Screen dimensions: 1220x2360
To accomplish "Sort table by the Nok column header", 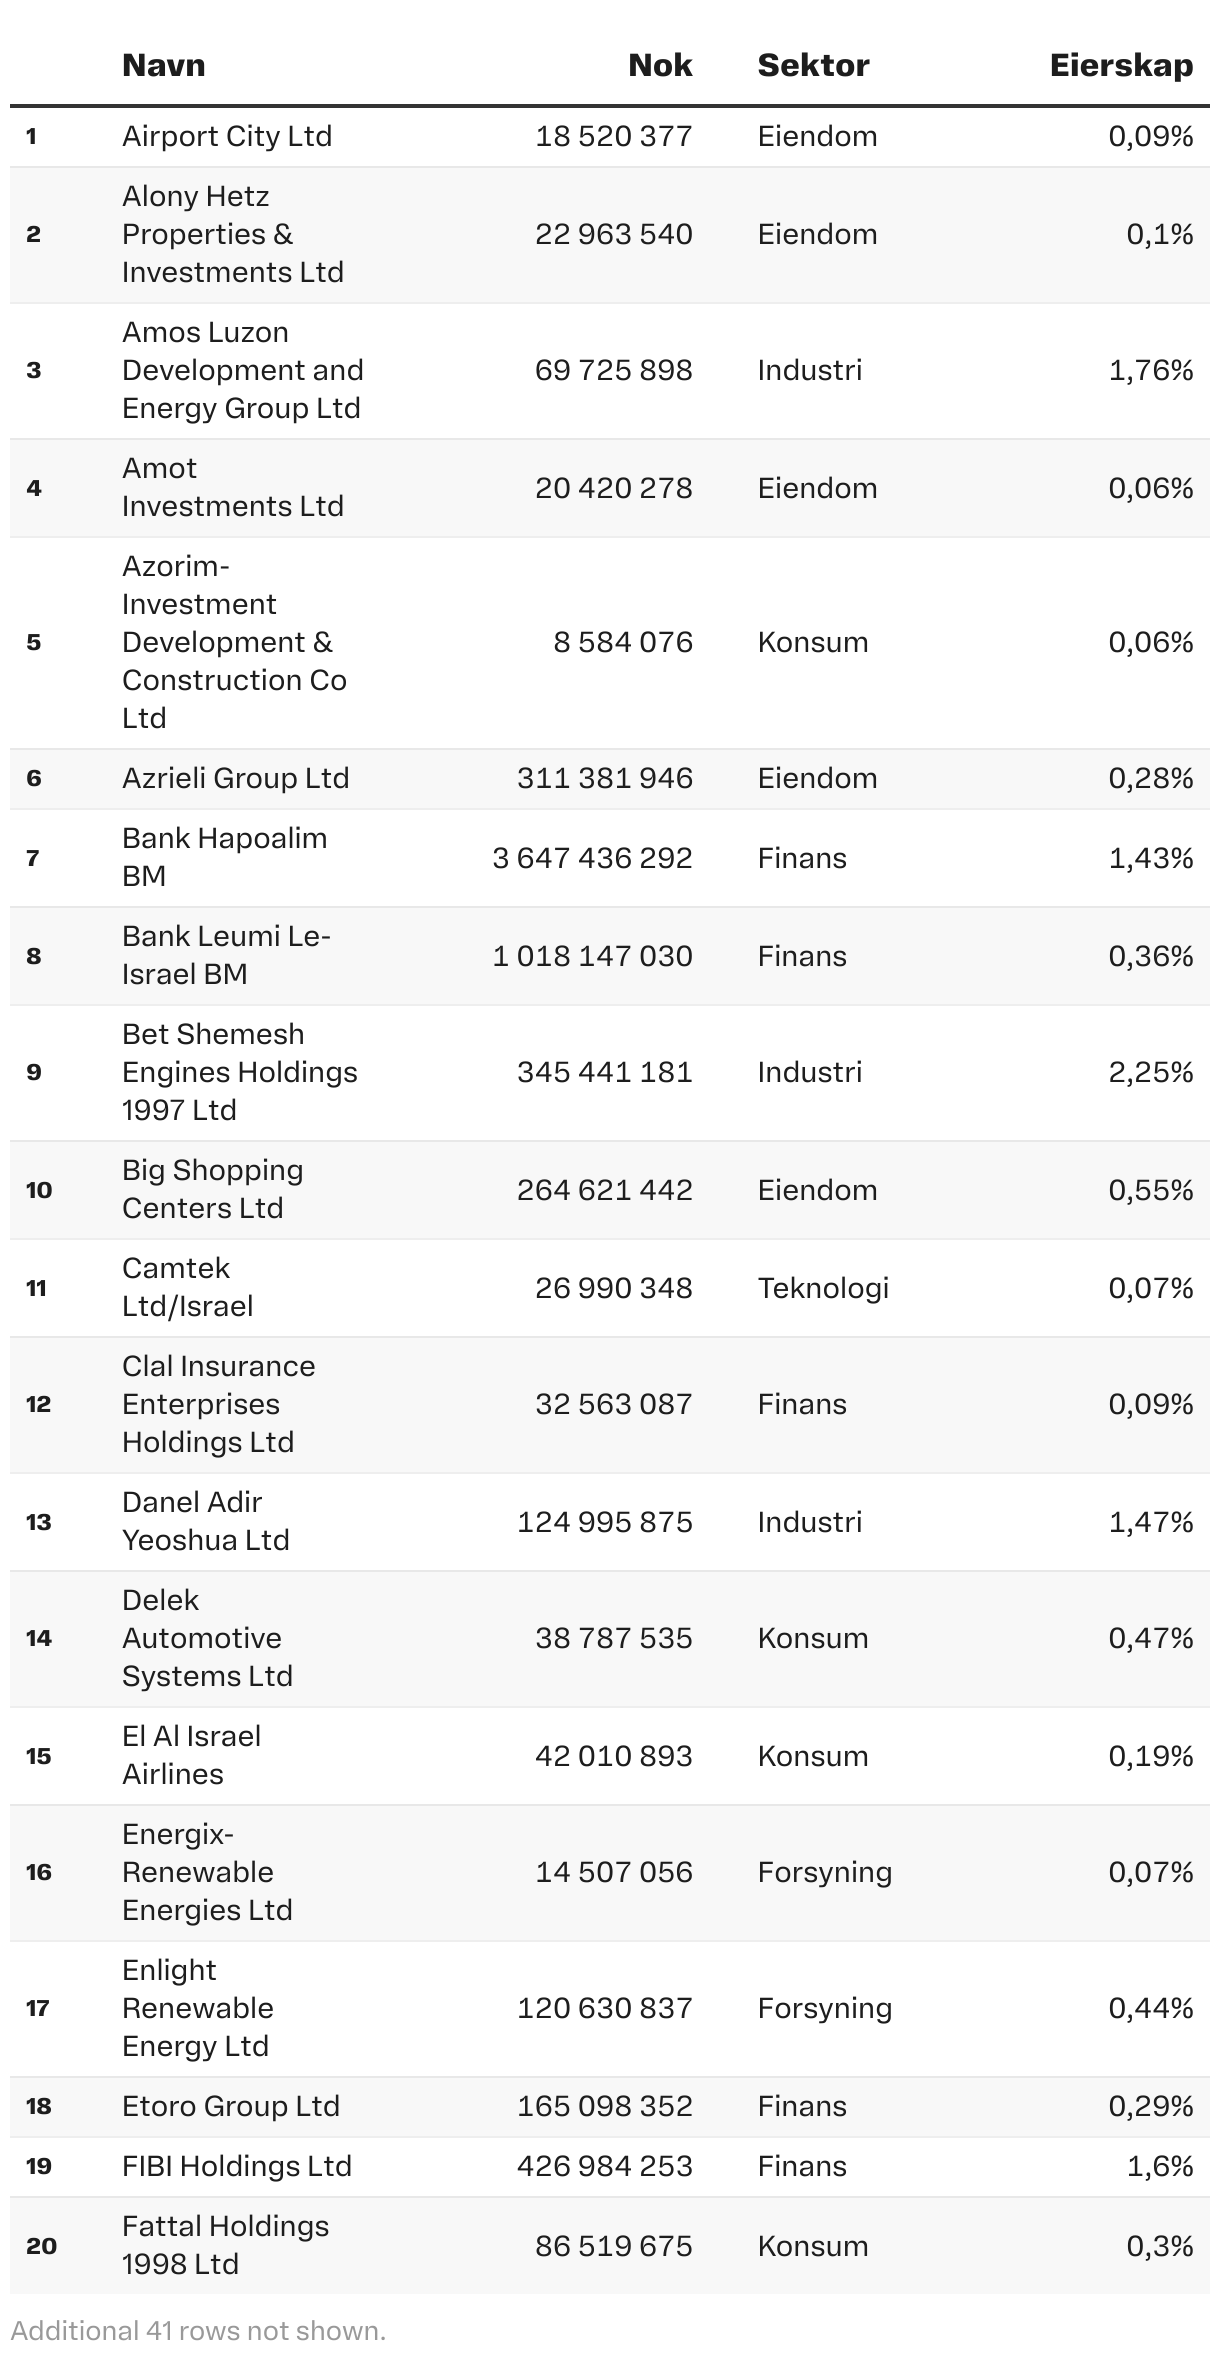I will 660,65.
